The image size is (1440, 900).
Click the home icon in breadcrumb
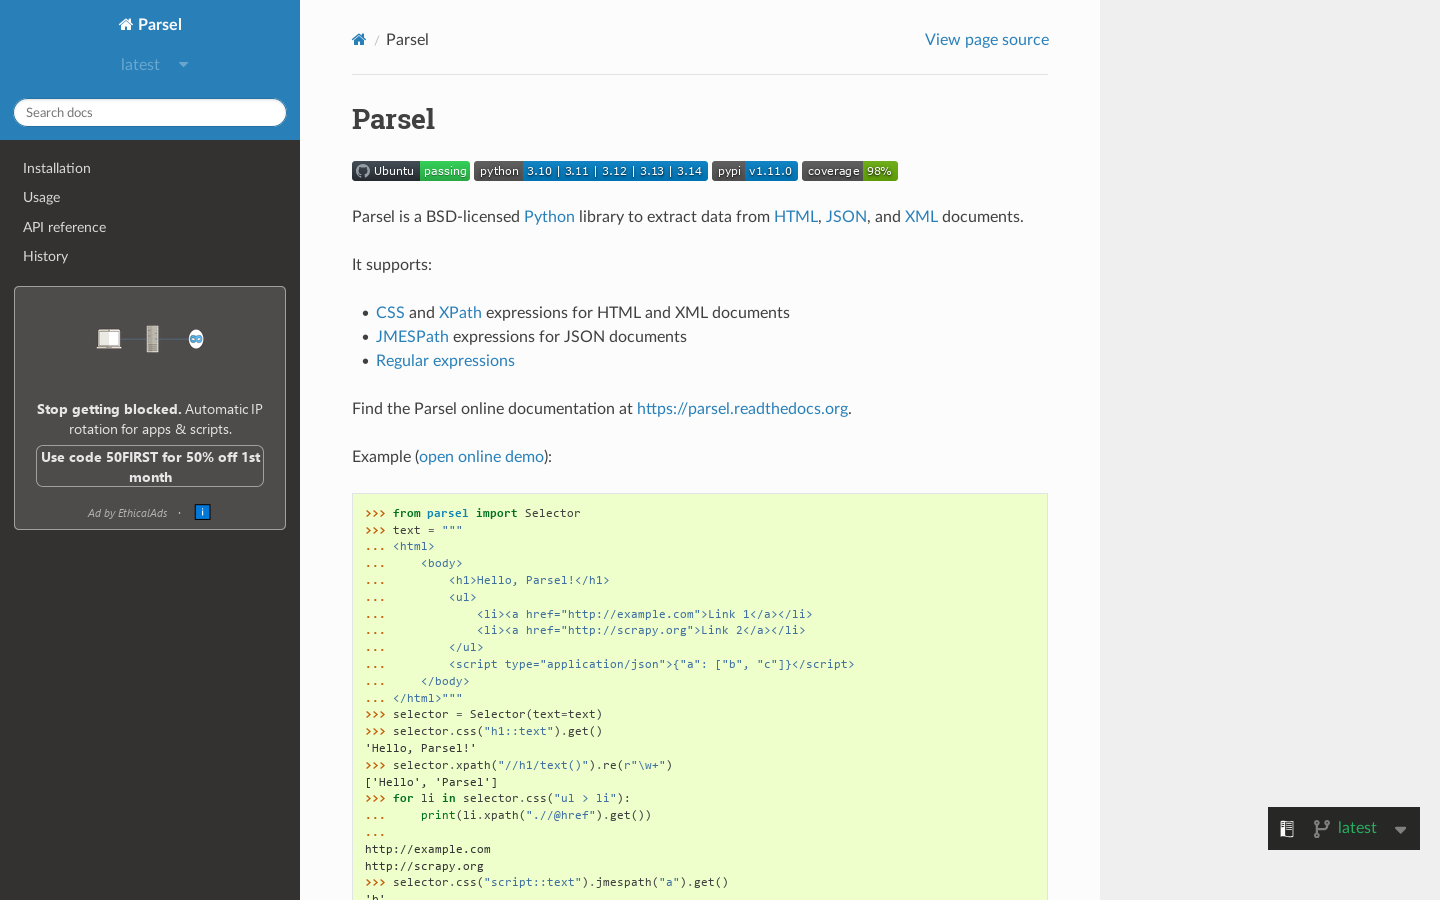point(359,40)
